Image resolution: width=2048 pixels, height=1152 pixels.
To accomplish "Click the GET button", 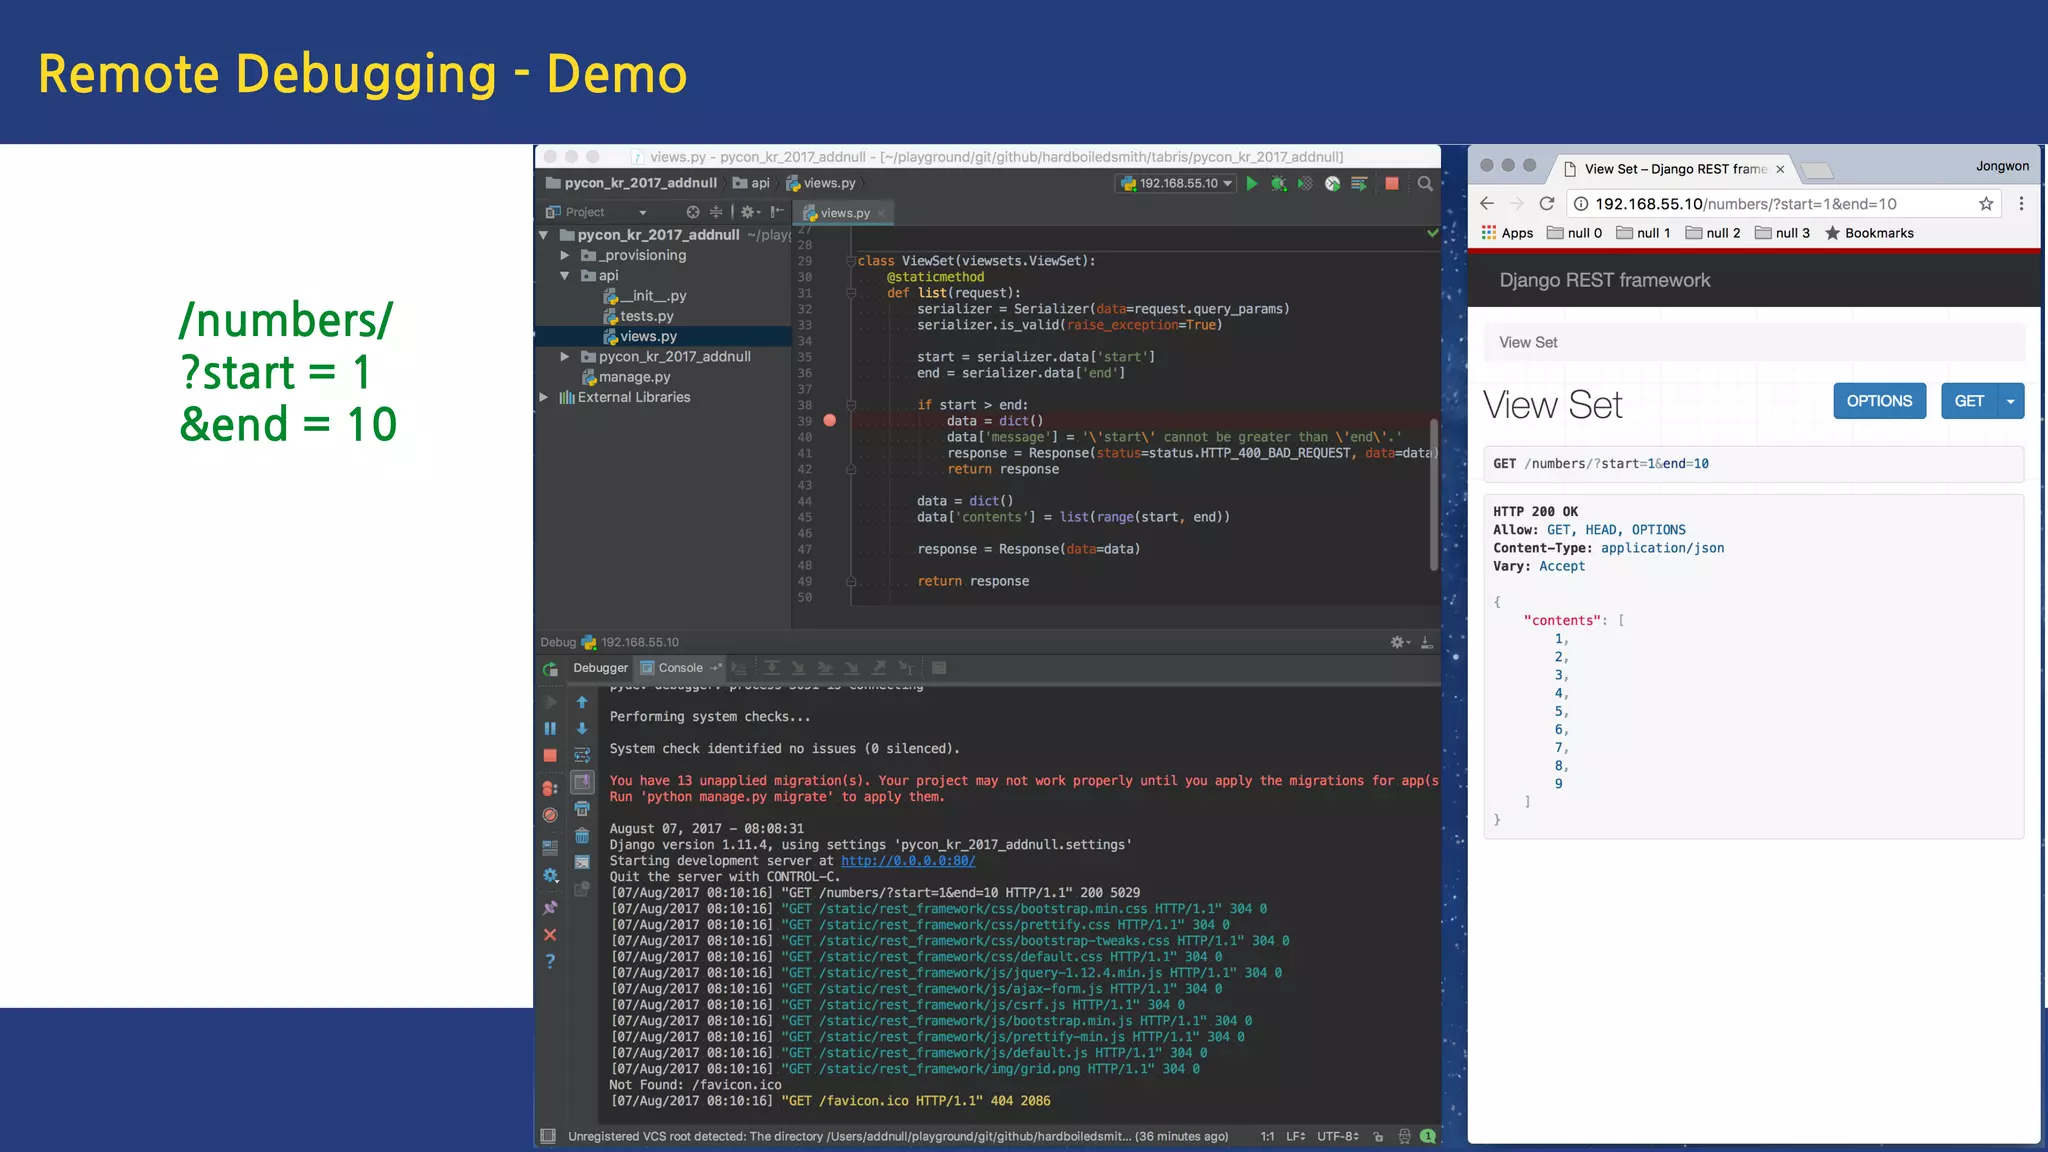I will pyautogui.click(x=1969, y=401).
